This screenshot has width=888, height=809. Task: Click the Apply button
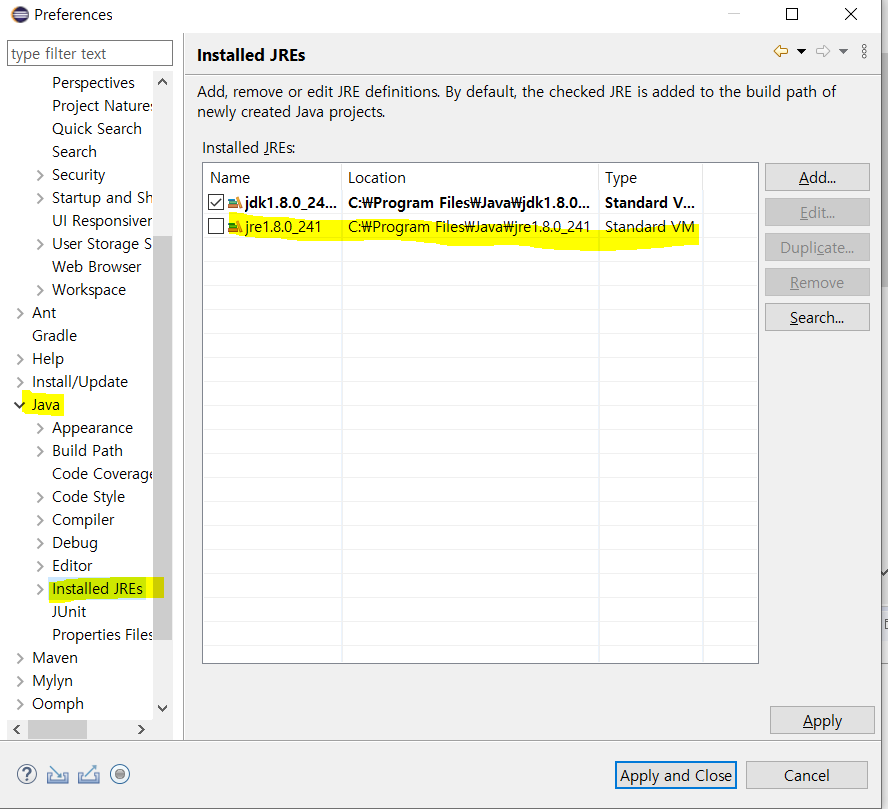coord(822,720)
